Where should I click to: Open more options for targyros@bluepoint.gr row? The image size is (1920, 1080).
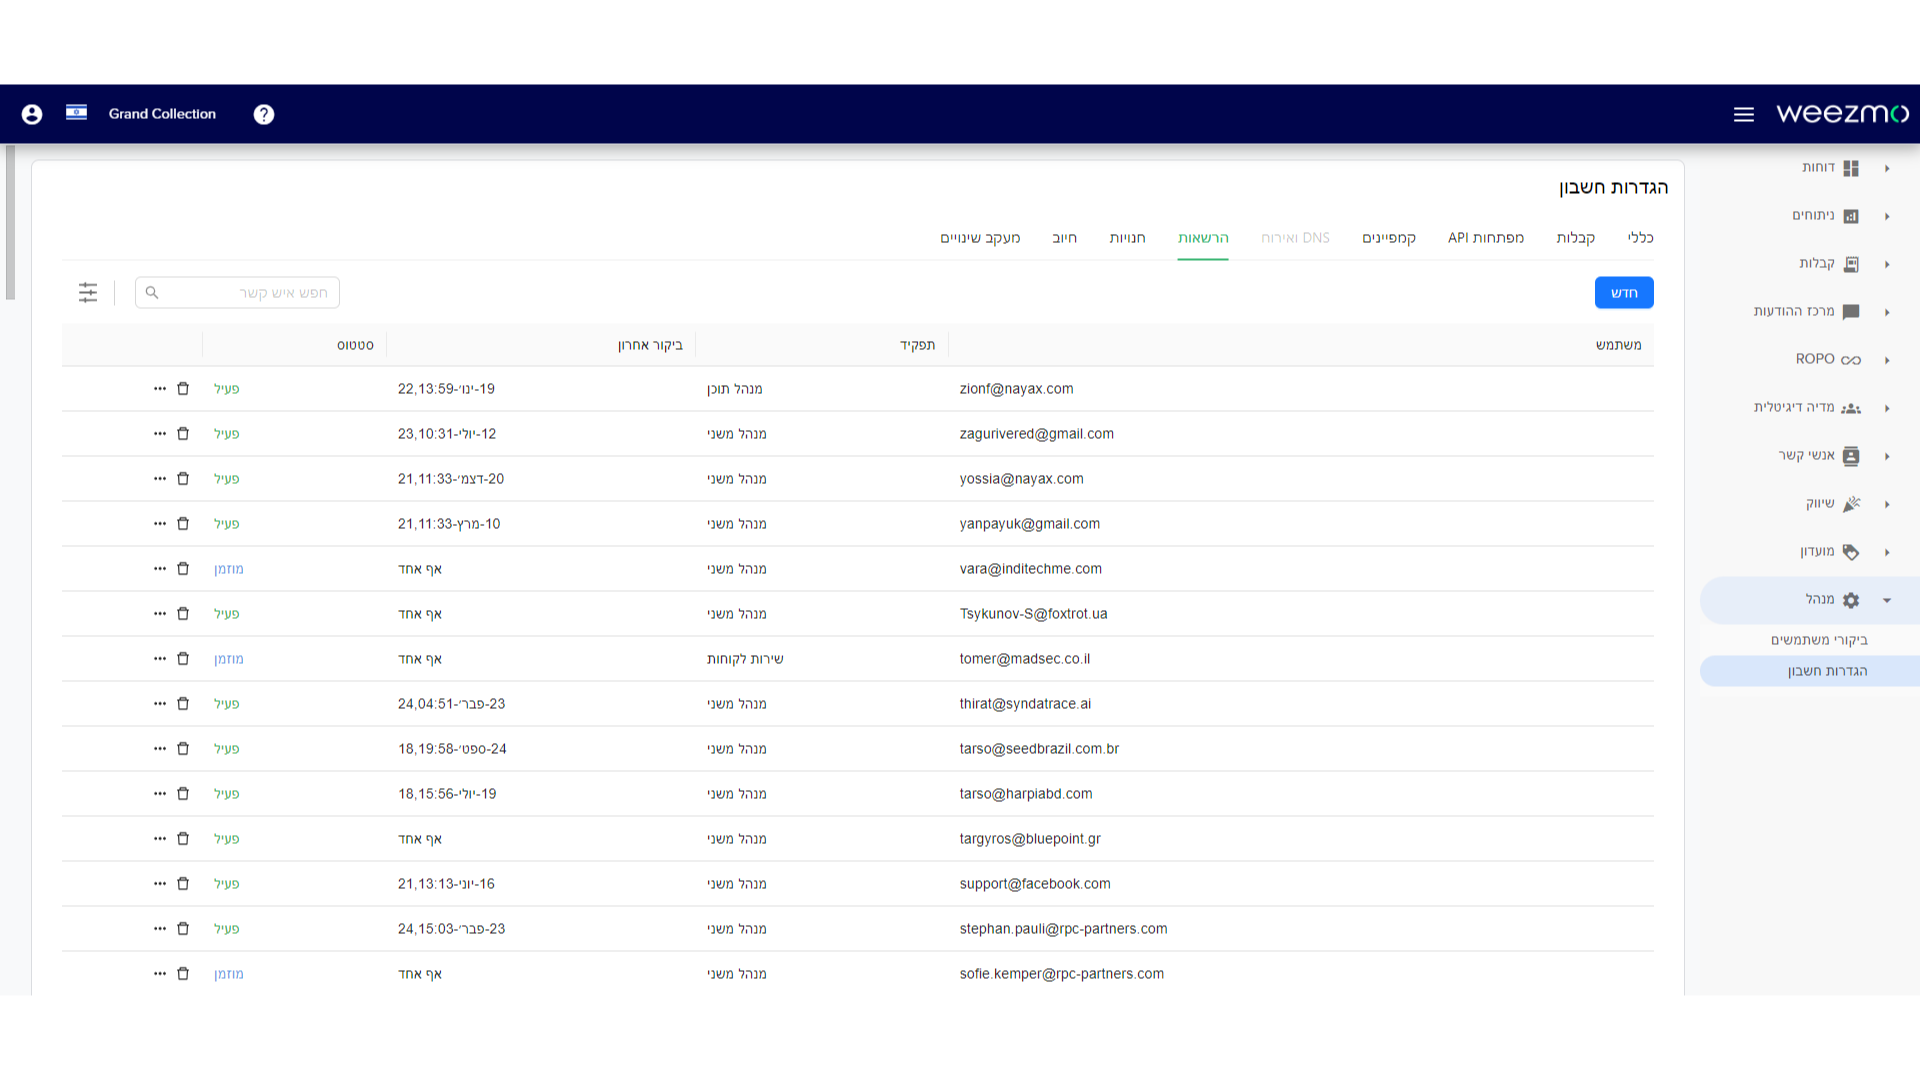(160, 838)
